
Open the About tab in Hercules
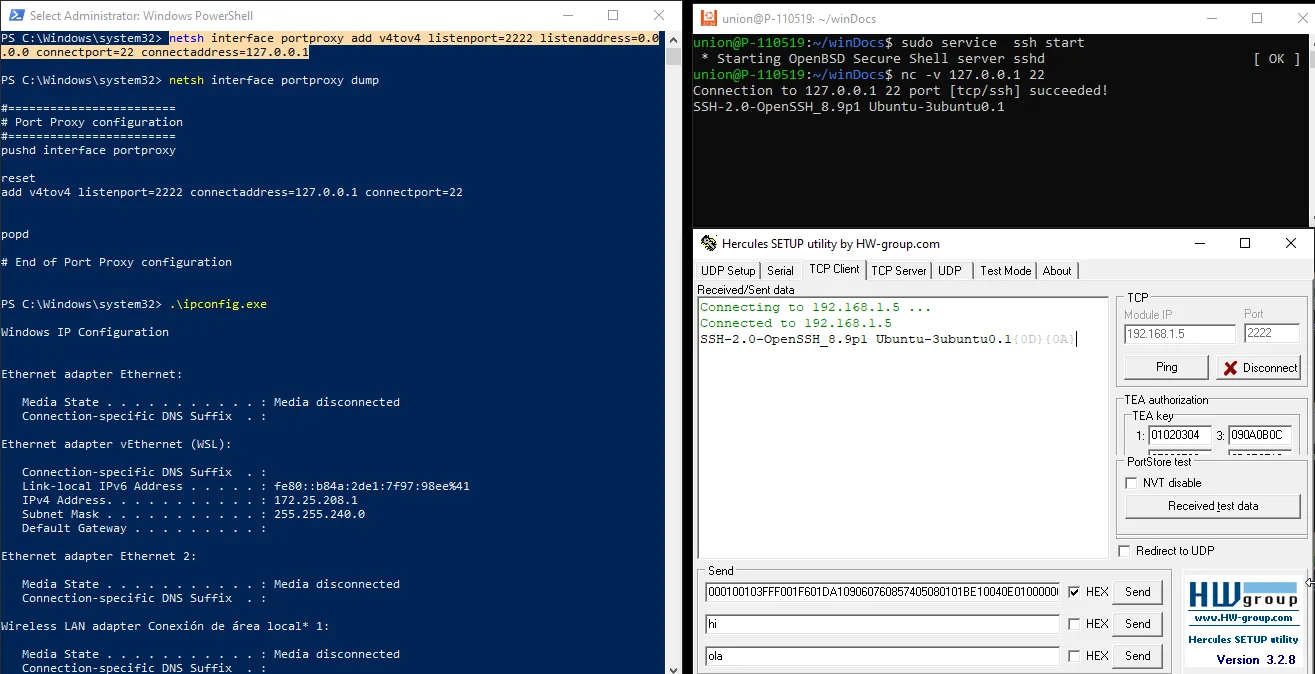click(1057, 270)
